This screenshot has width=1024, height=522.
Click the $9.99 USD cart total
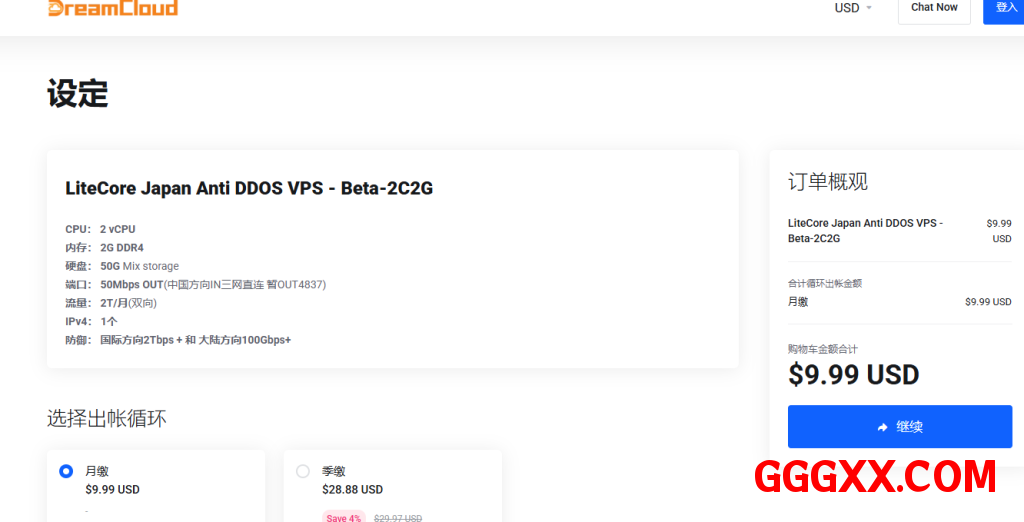click(x=854, y=375)
